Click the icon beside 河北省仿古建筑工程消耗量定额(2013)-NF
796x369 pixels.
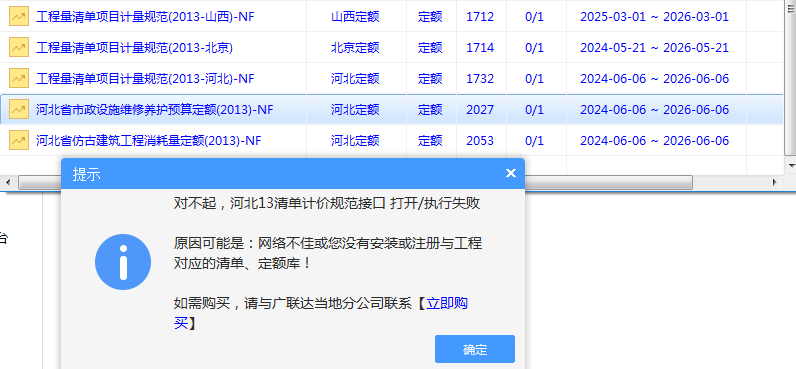19,141
